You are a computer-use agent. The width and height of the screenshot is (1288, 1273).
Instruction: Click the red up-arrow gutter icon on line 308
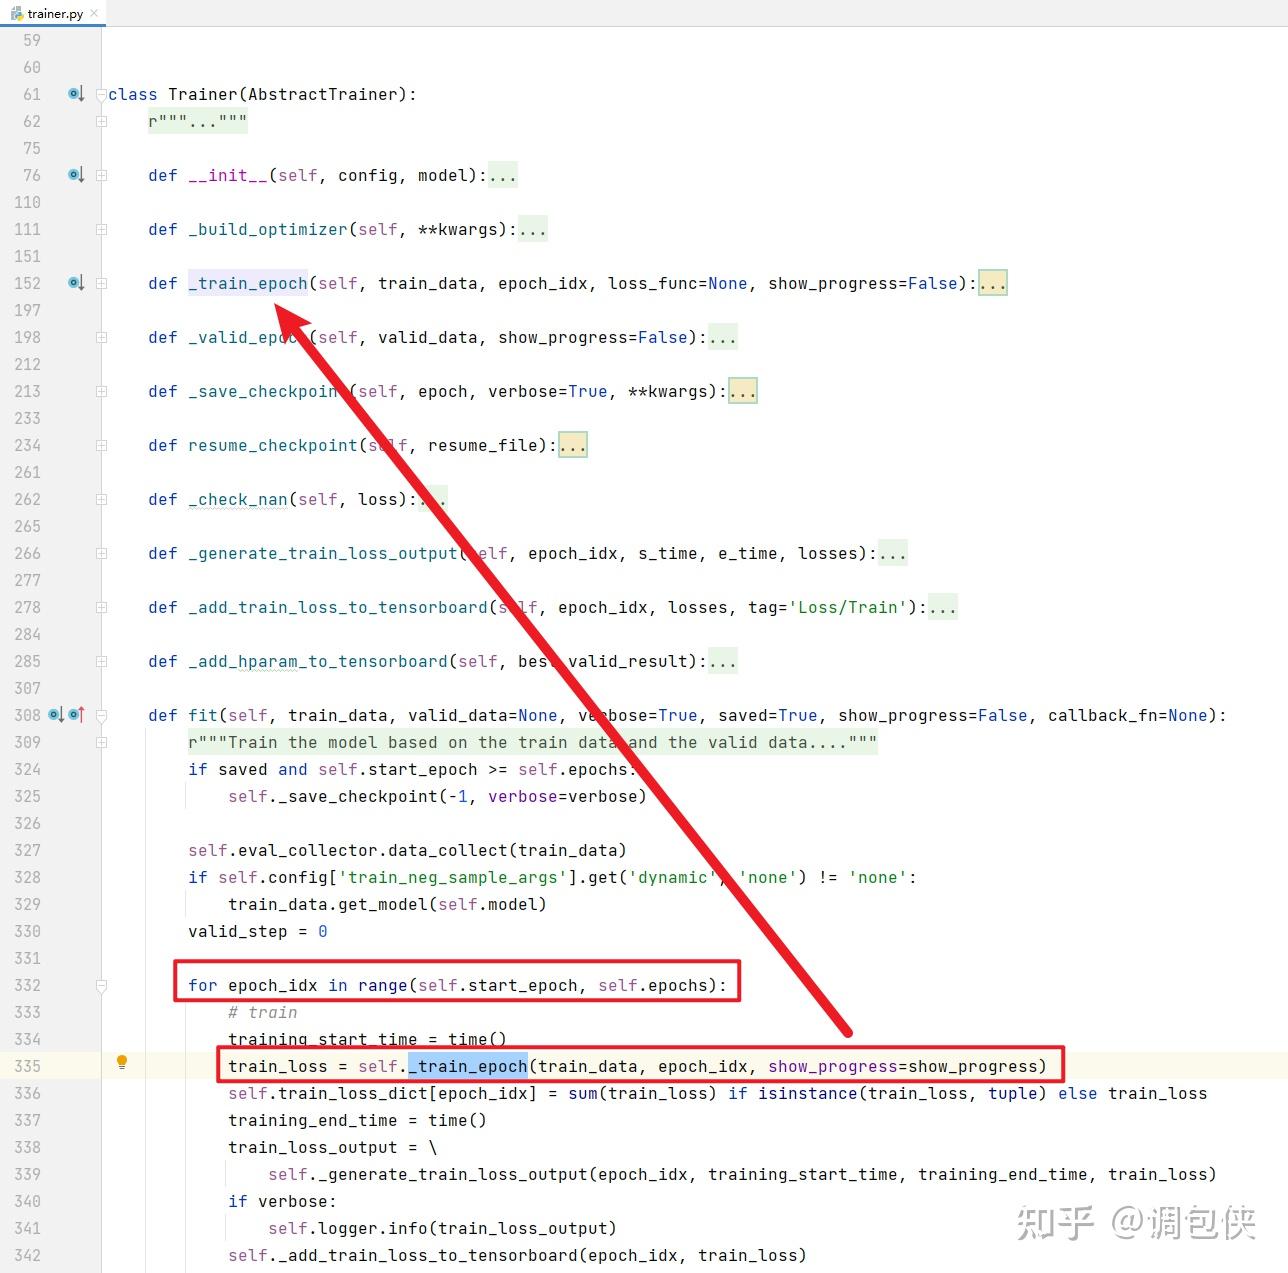click(x=77, y=715)
